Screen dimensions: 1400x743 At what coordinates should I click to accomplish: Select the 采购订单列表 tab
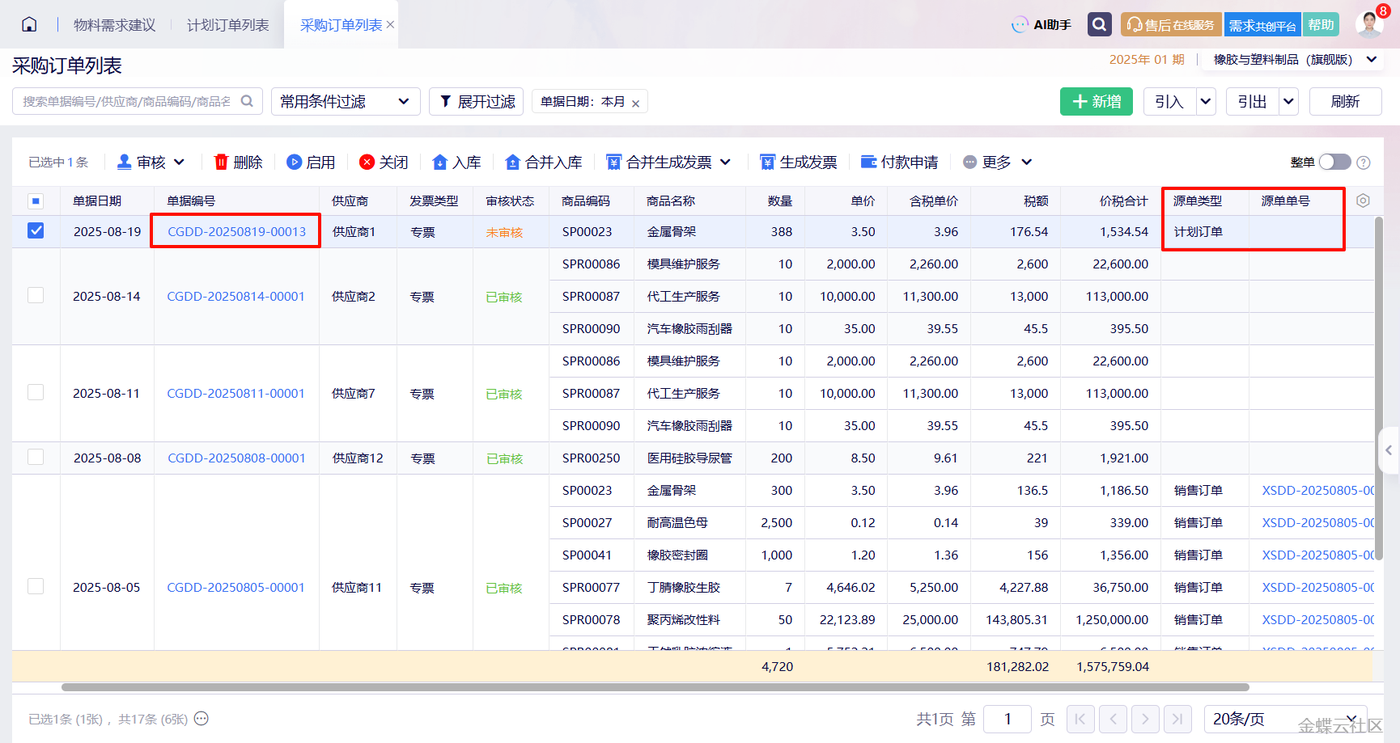pyautogui.click(x=341, y=25)
